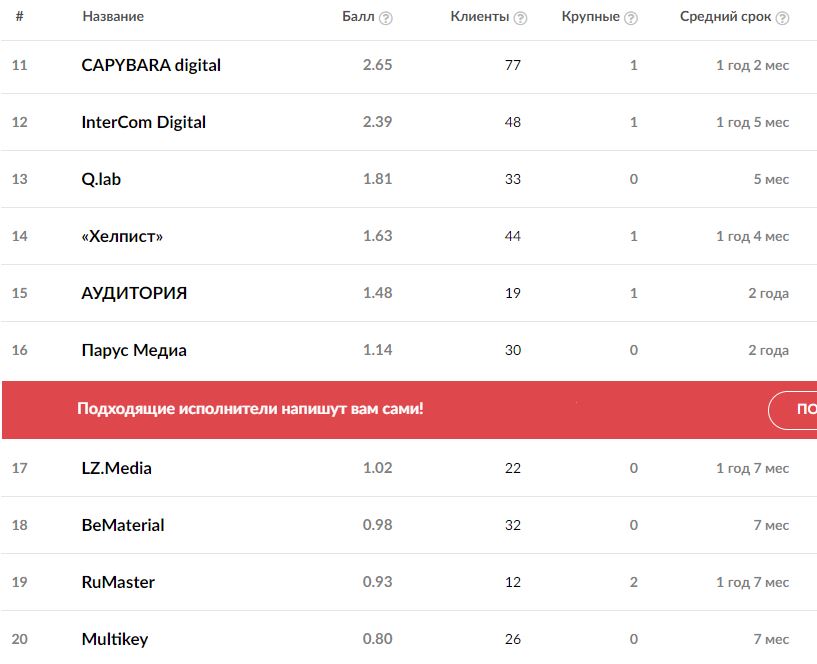Open RuMaster agency link
Screen dimensions: 817x664
[x=118, y=582]
